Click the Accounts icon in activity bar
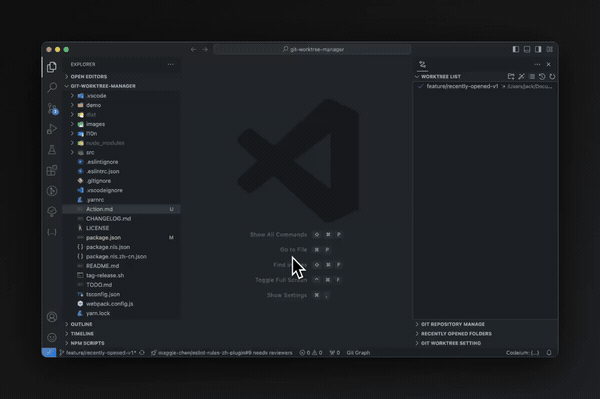The height and width of the screenshot is (399, 600). pos(52,317)
